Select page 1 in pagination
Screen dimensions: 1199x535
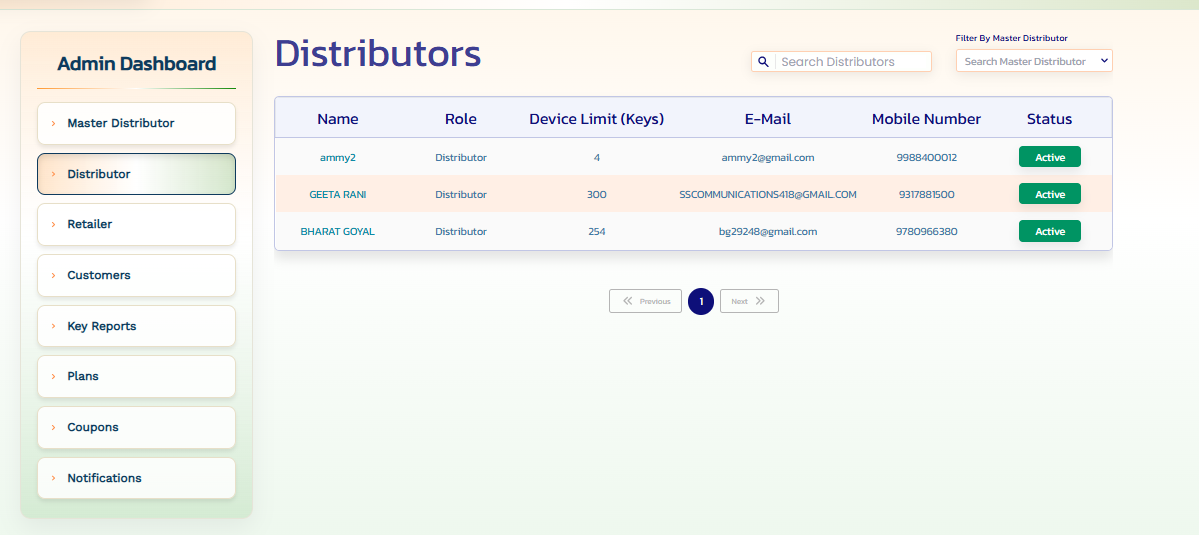point(701,301)
